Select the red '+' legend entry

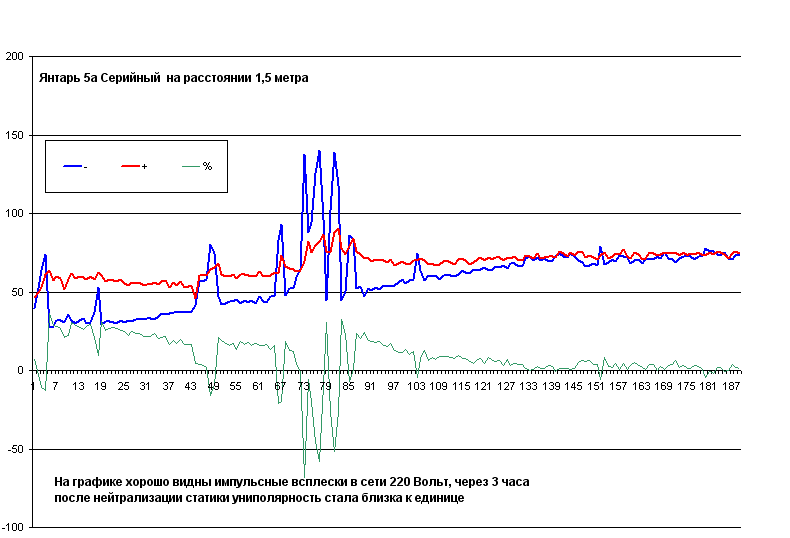(x=134, y=166)
